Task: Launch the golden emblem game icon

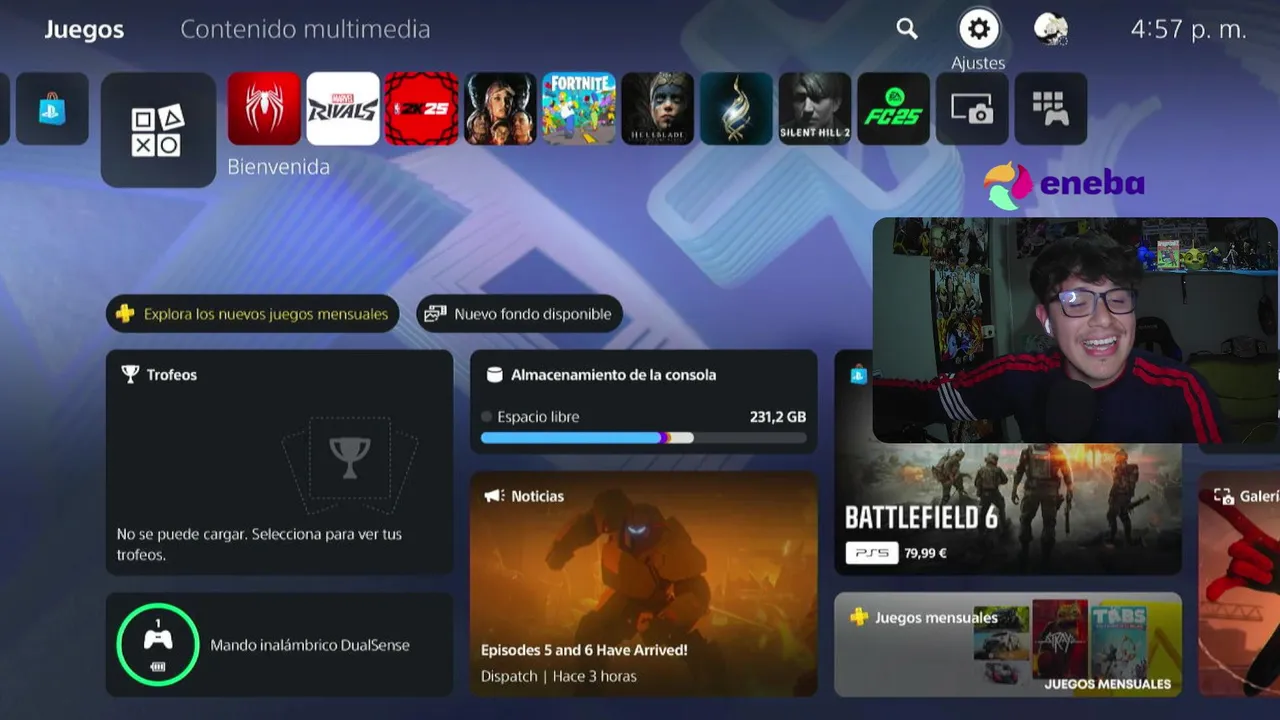Action: [x=736, y=109]
